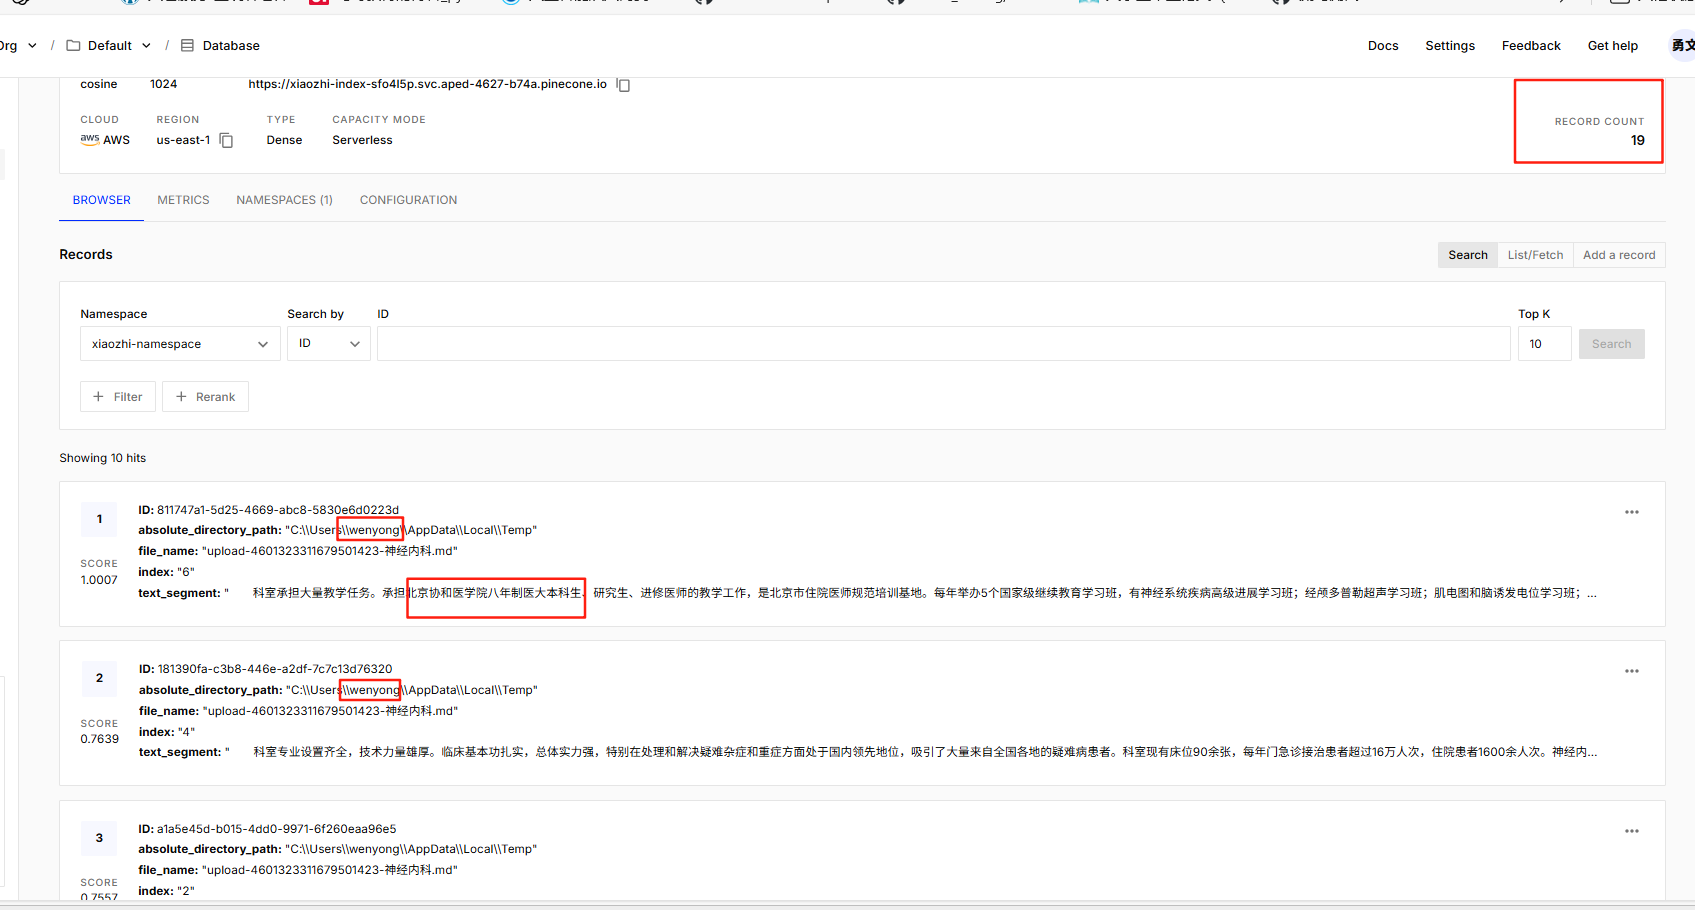The height and width of the screenshot is (910, 1695).
Task: Switch to the BROWSER tab
Action: point(101,200)
